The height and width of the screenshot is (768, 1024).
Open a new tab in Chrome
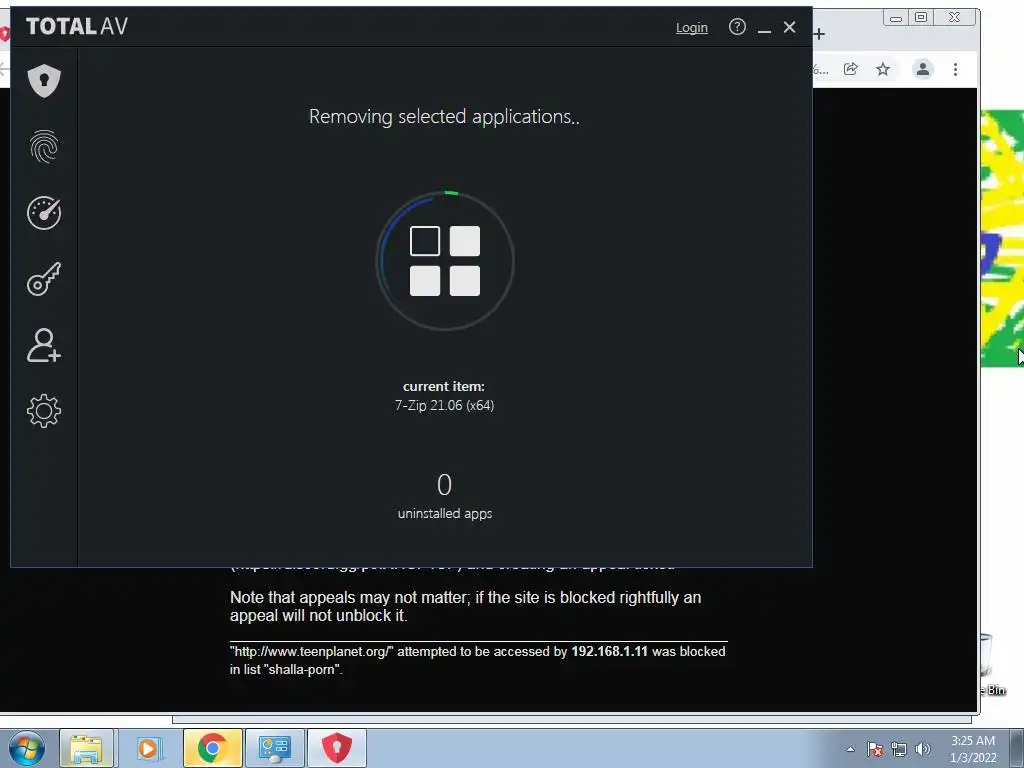(x=820, y=34)
